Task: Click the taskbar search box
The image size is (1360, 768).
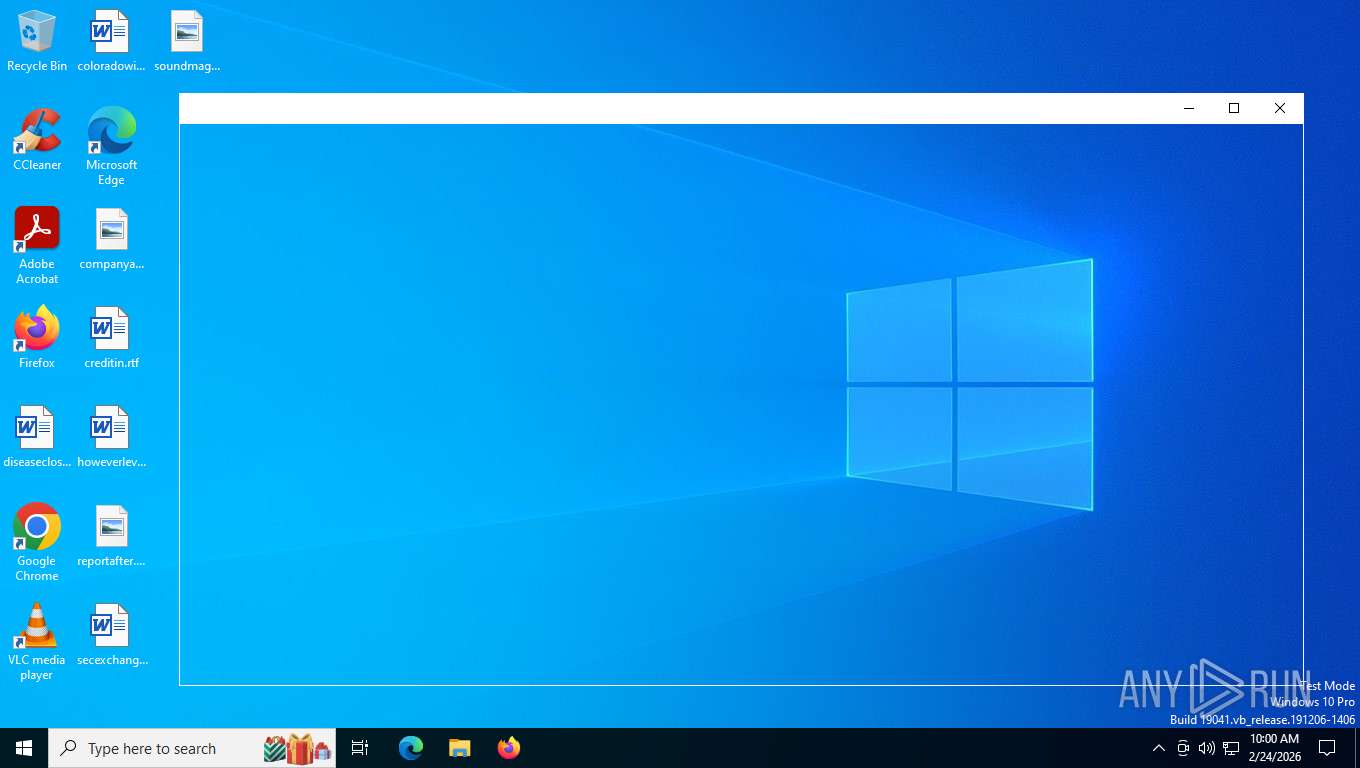Action: click(x=192, y=748)
